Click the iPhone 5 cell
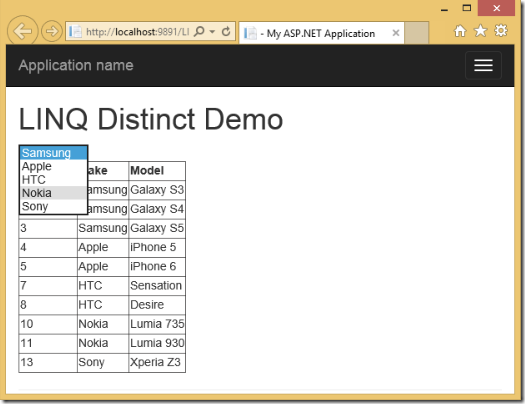The width and height of the screenshot is (525, 404). coord(157,247)
